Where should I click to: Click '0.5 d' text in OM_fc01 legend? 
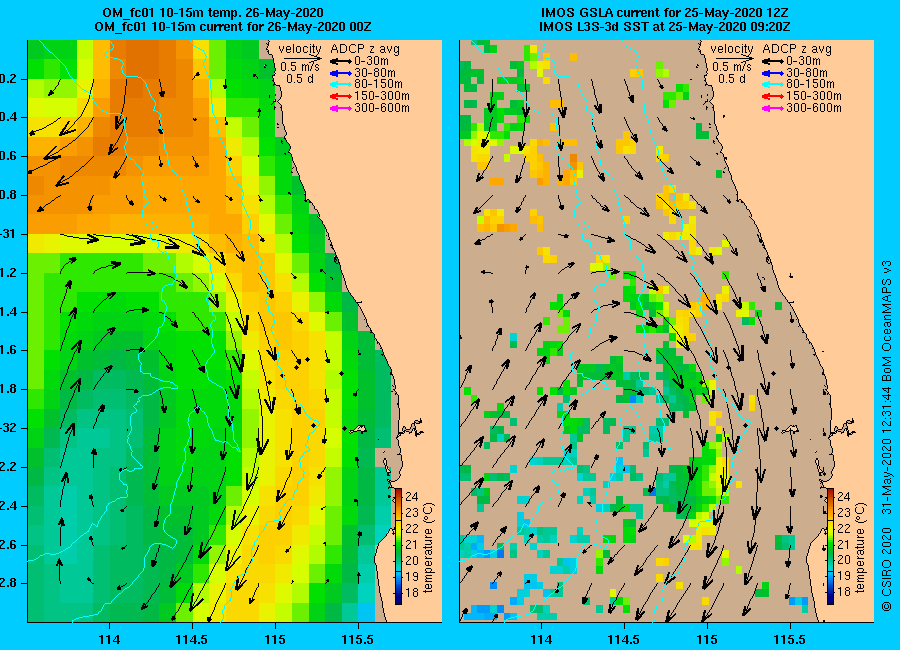point(300,79)
